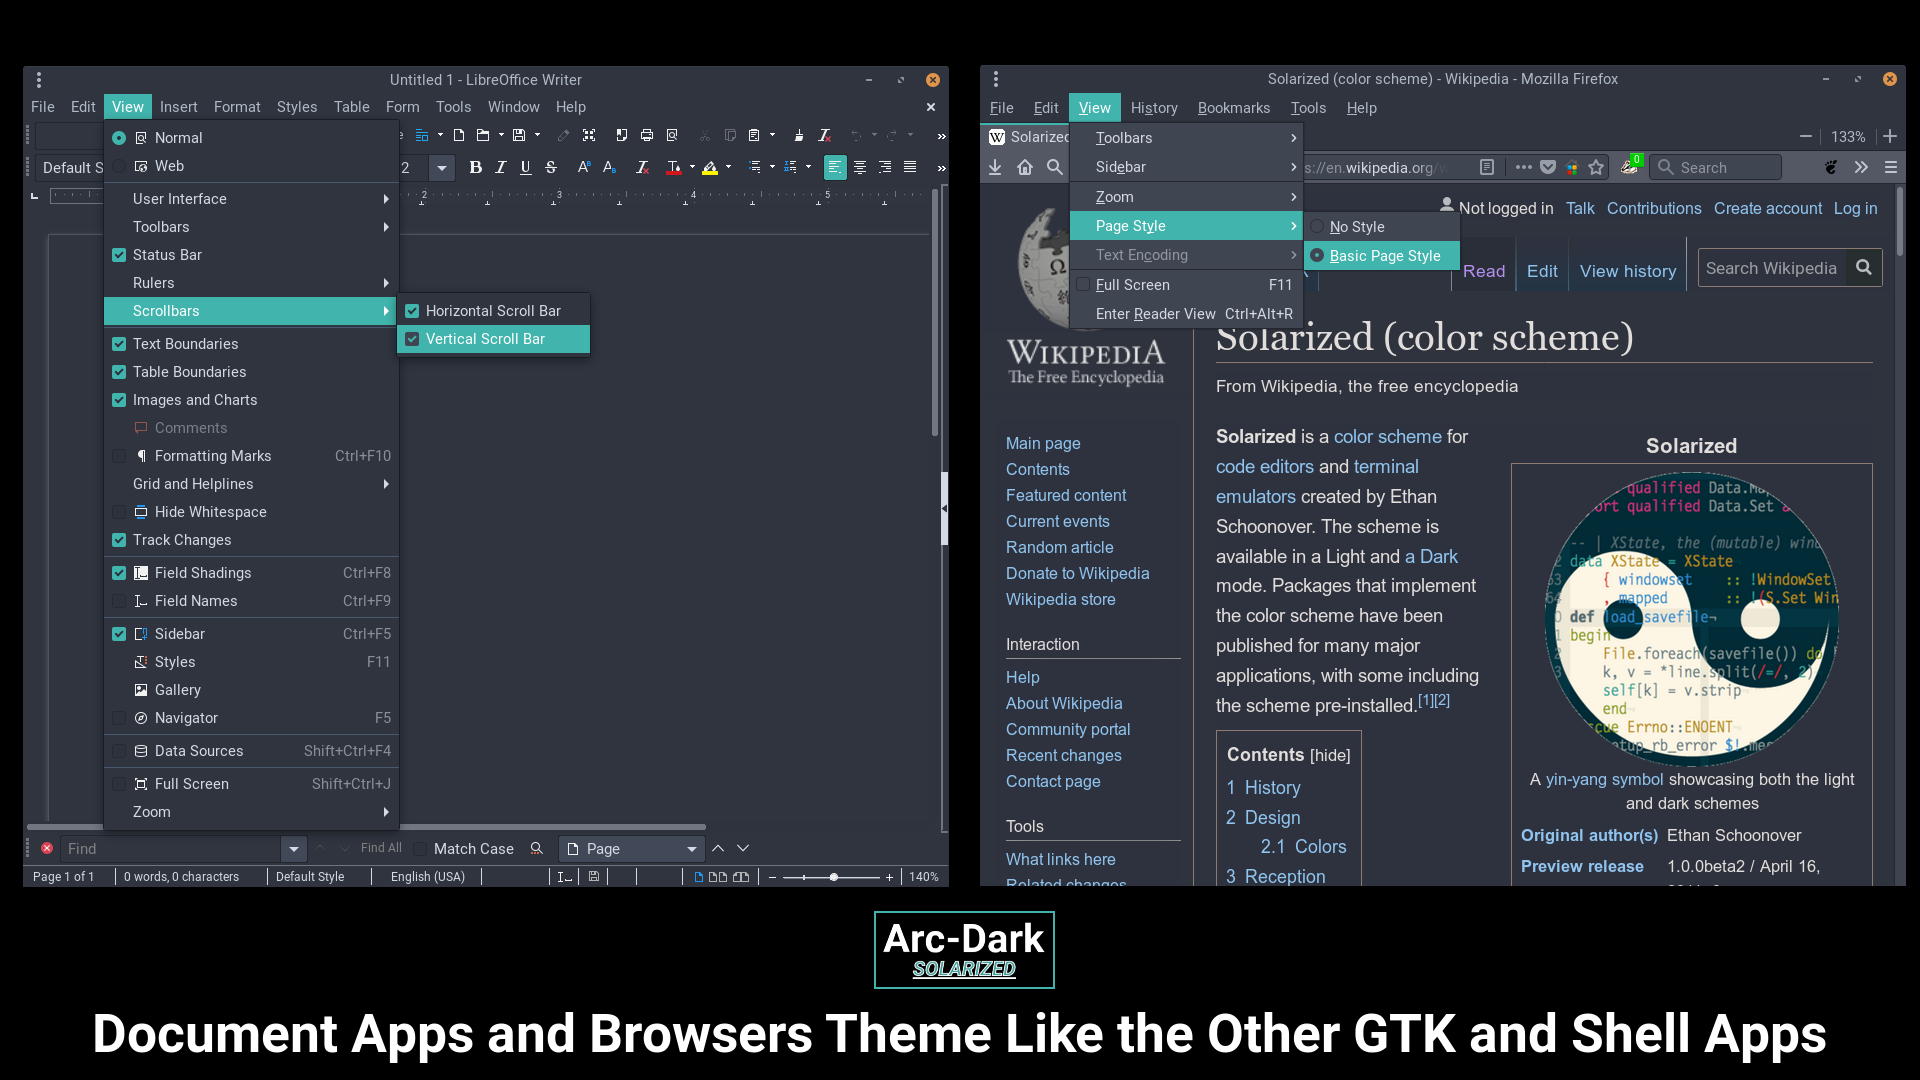Open the Bookmarks menu in Firefox
The width and height of the screenshot is (1920, 1080).
coord(1233,108)
